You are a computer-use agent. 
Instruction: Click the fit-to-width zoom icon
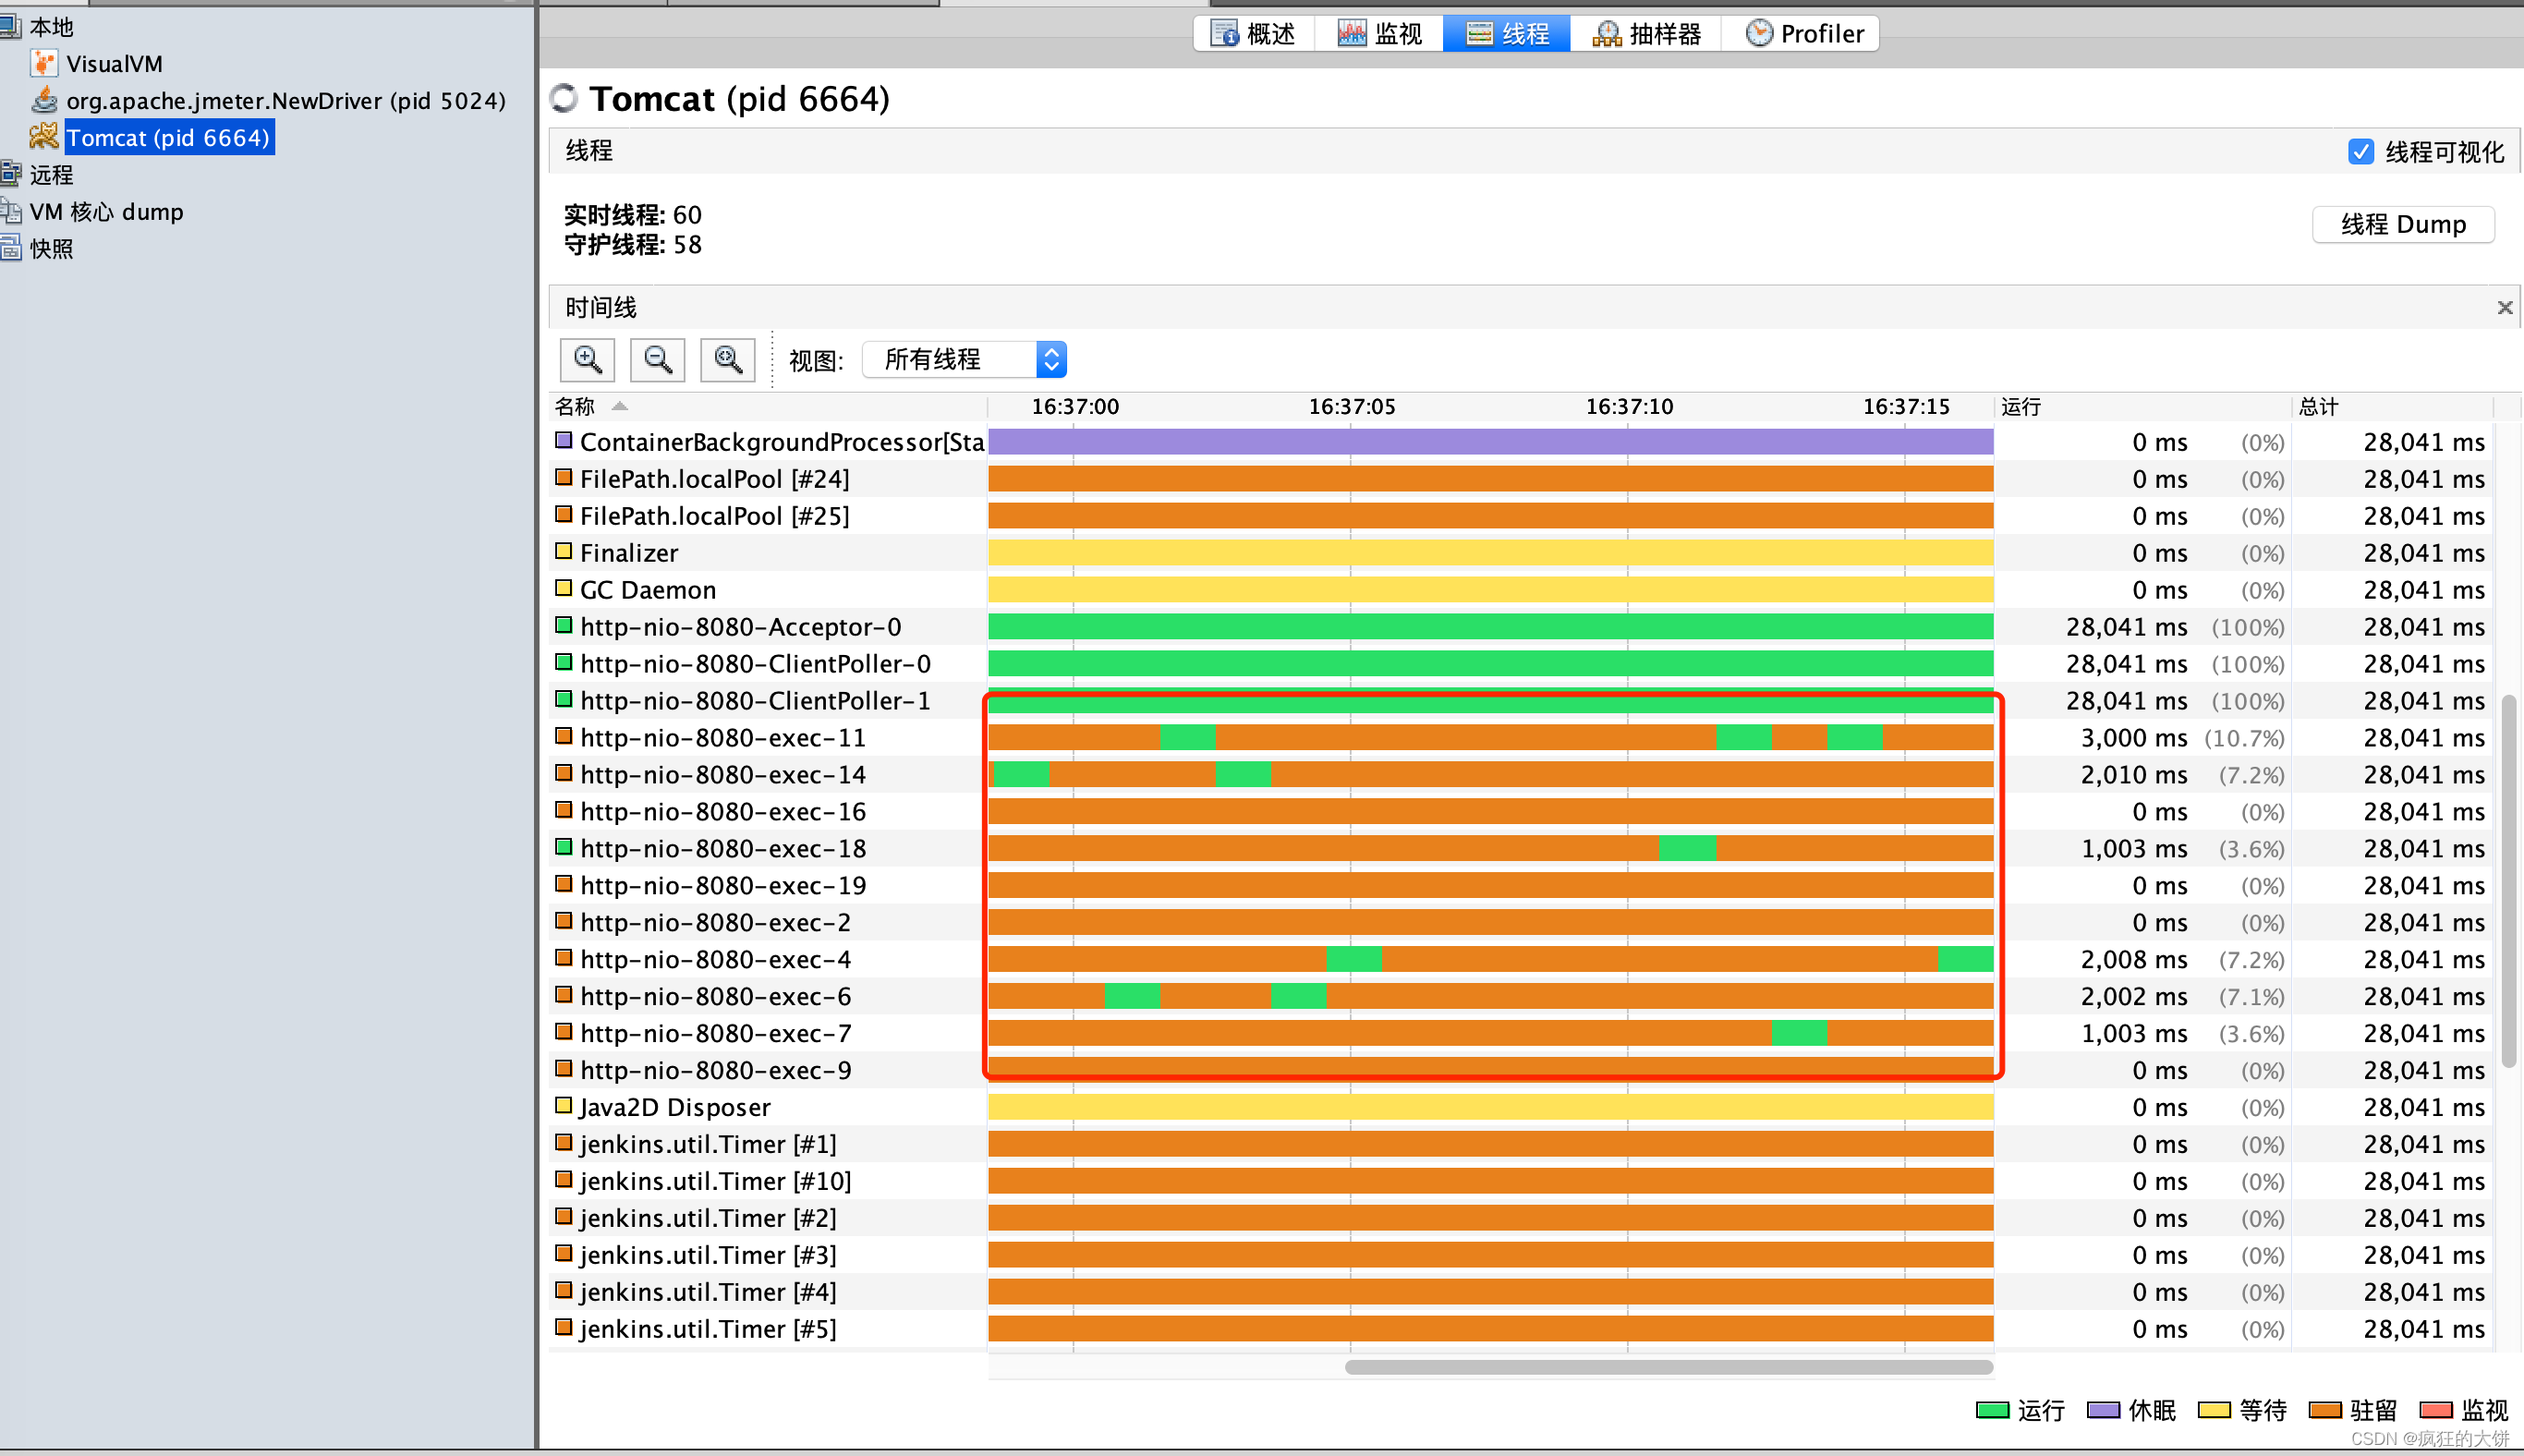pos(727,360)
